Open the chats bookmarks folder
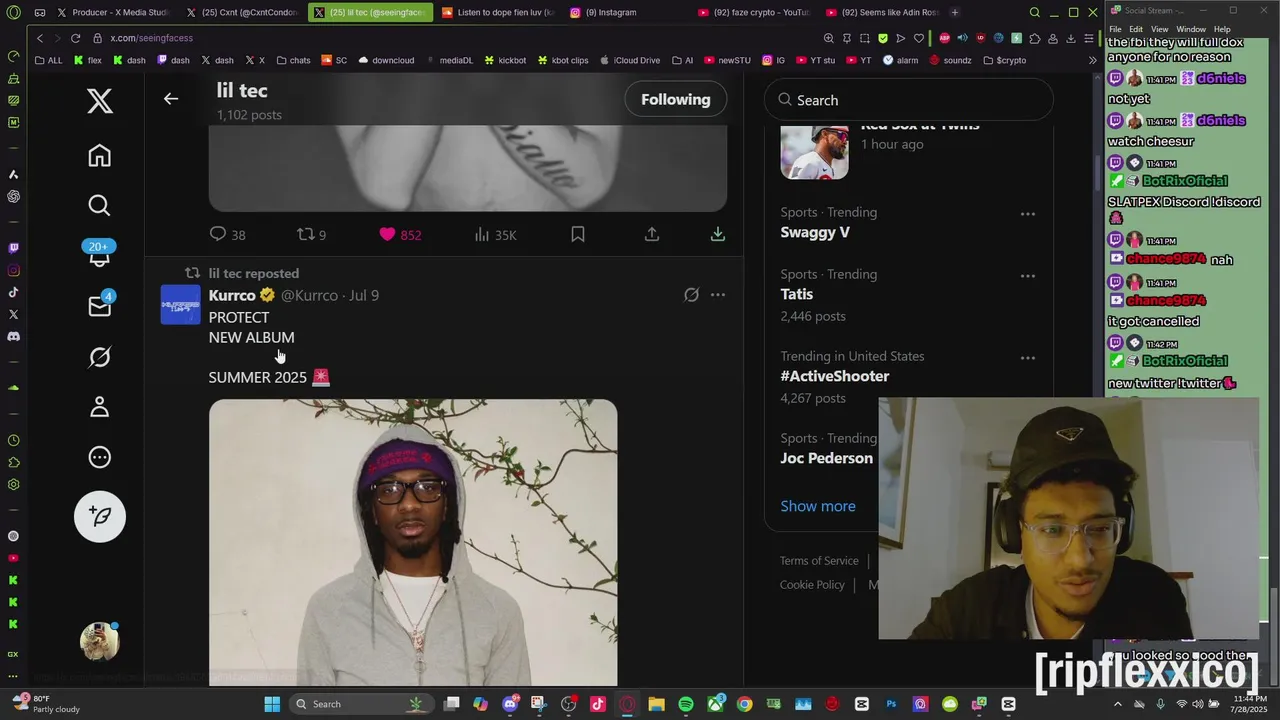This screenshot has height=720, width=1280. coord(293,60)
